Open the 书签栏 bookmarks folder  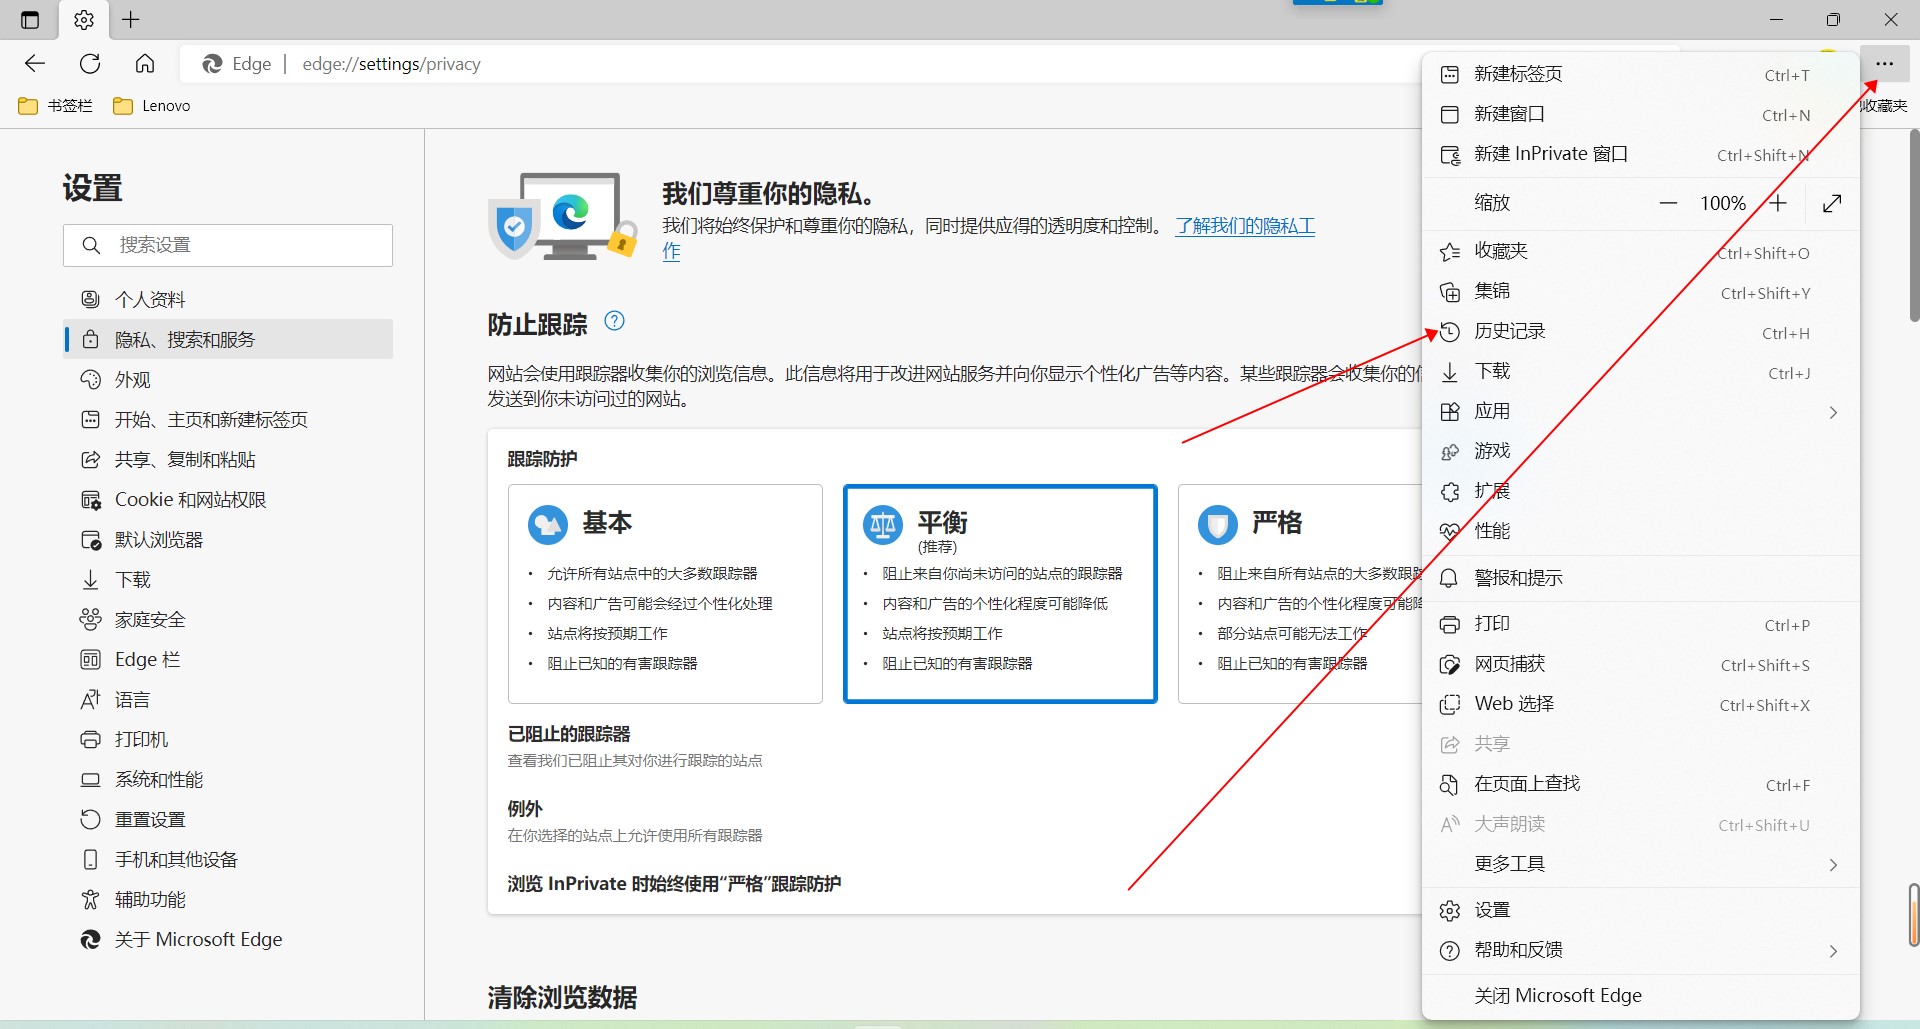[56, 106]
